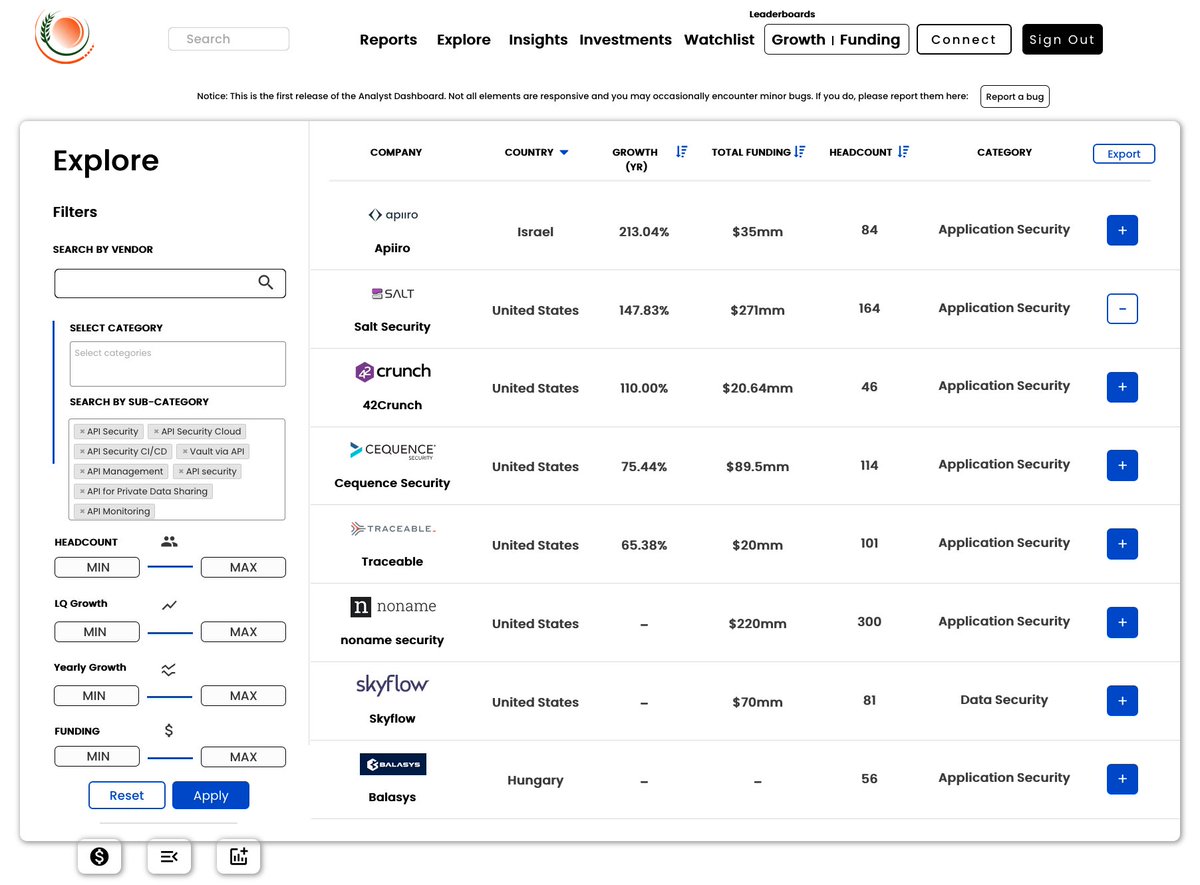
Task: Add Apiiro with the plus button
Action: 1122,230
